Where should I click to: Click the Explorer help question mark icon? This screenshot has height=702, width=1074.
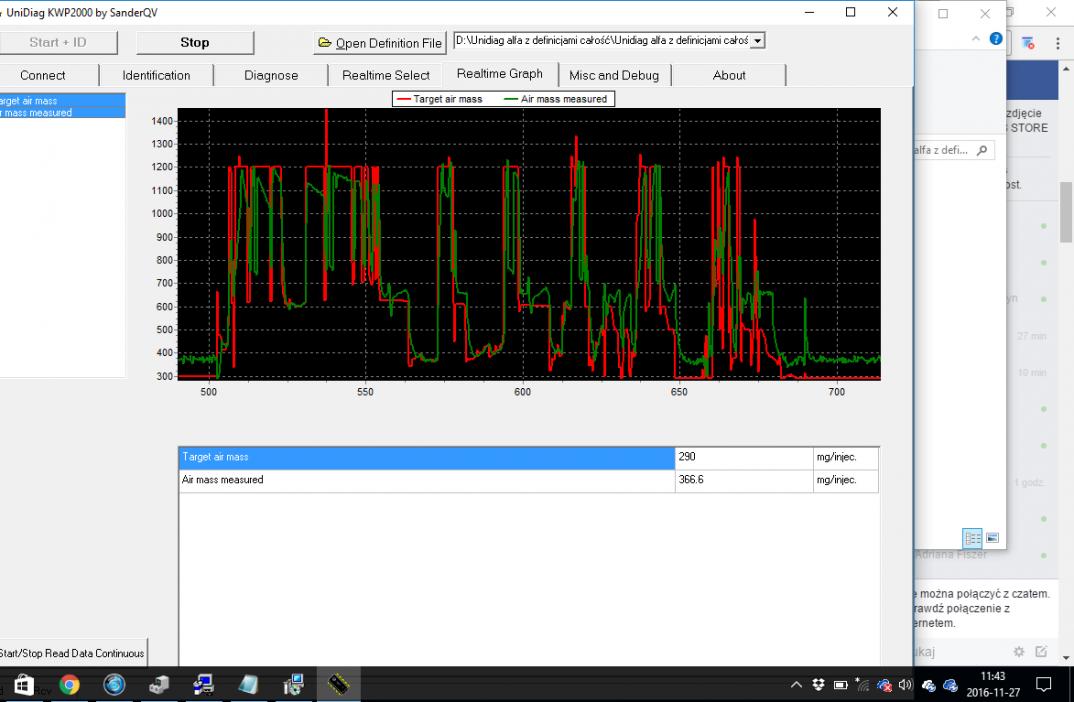[995, 39]
